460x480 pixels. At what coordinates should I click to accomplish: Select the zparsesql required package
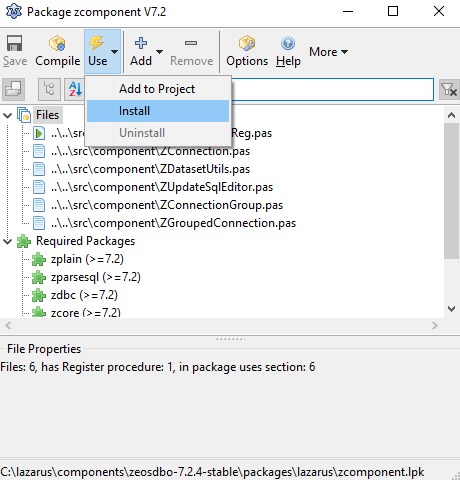pos(96,277)
